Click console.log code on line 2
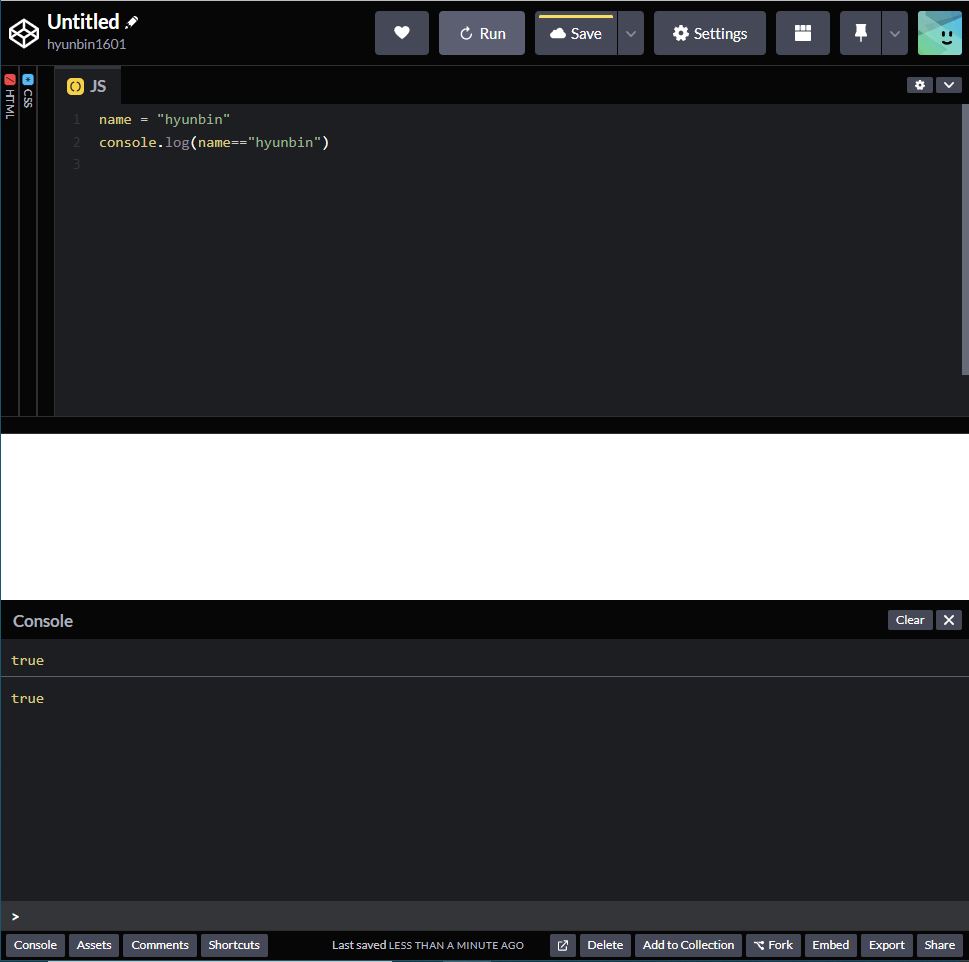969x962 pixels. pos(214,142)
